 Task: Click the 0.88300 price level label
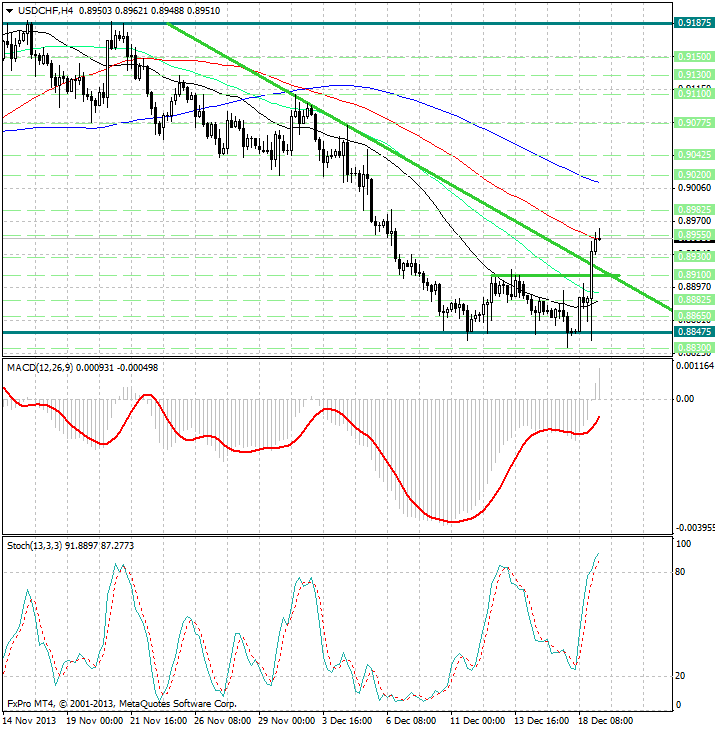[693, 347]
